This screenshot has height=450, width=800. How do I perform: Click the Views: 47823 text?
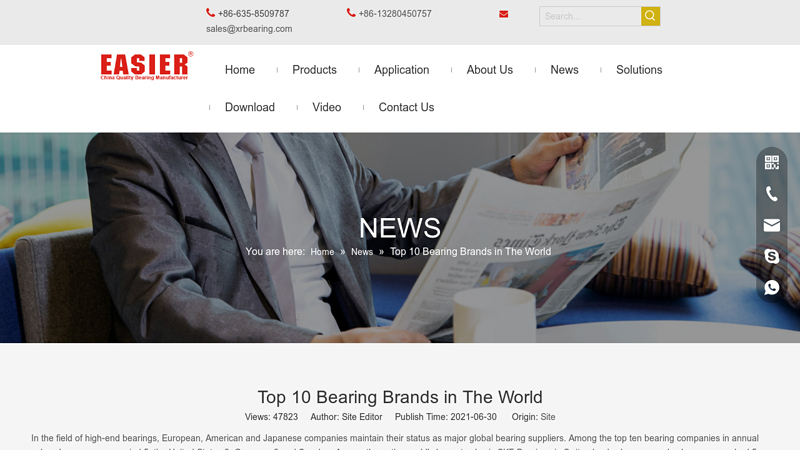click(271, 417)
